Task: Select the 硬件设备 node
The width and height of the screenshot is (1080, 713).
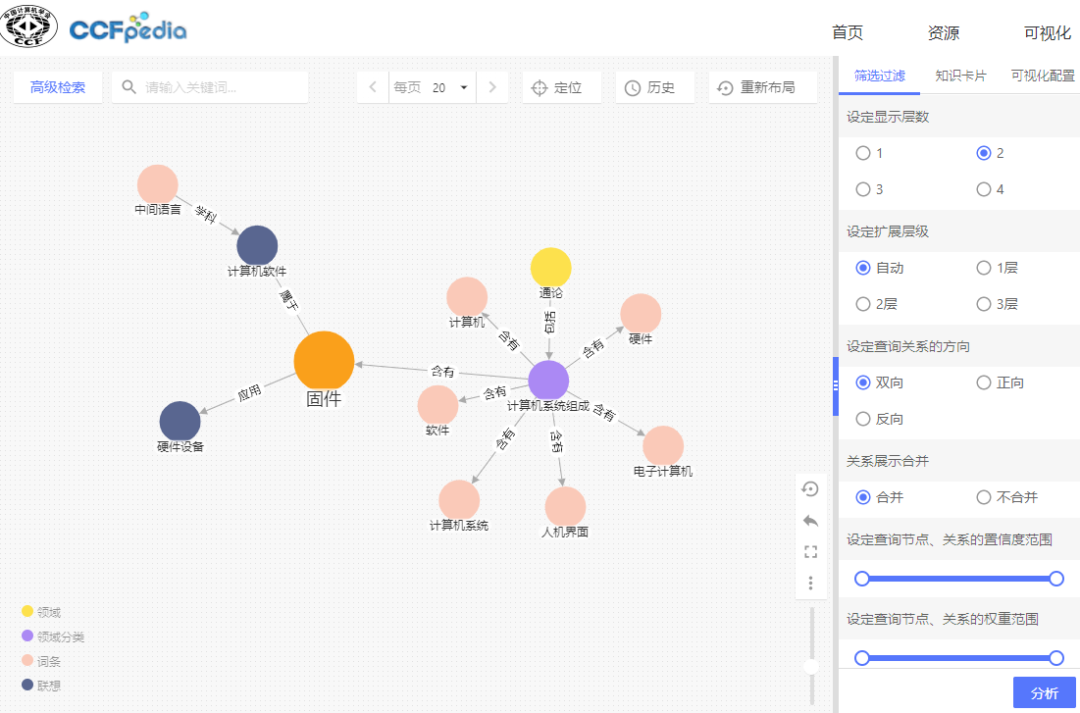Action: click(180, 422)
